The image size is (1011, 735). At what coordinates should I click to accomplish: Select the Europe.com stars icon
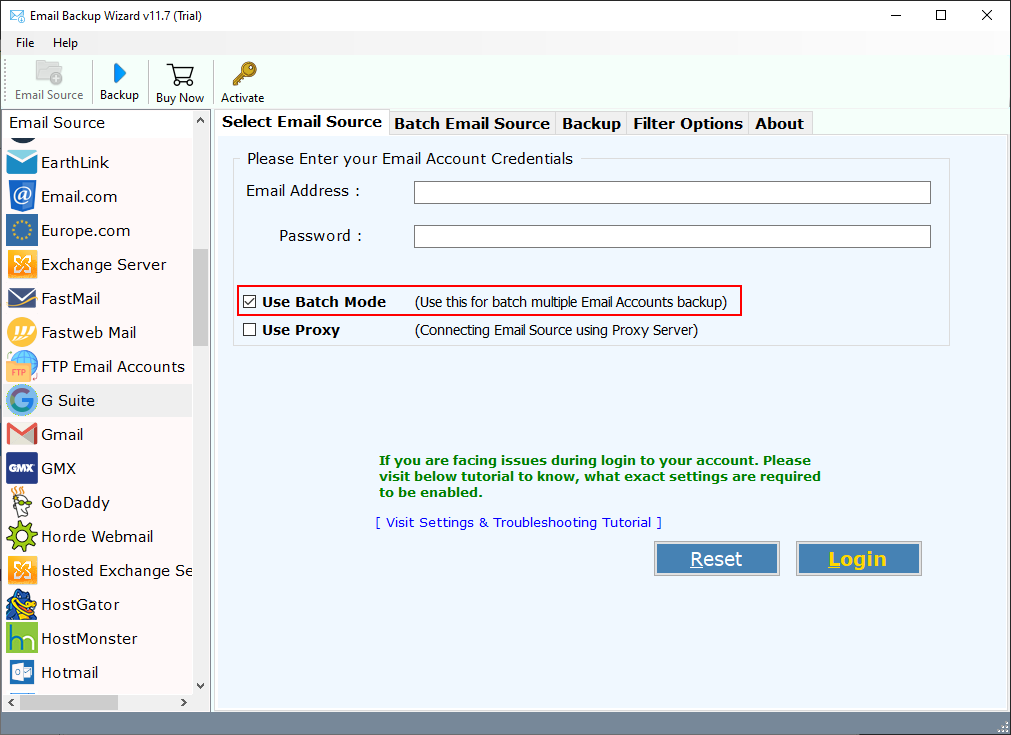(x=22, y=230)
